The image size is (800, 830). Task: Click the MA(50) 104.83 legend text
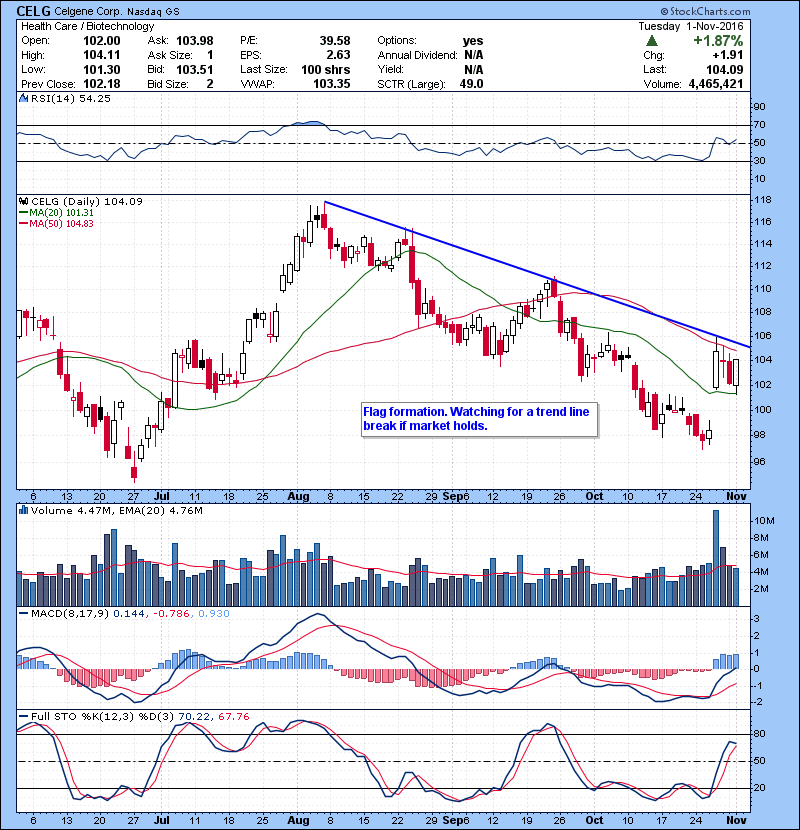[61, 223]
